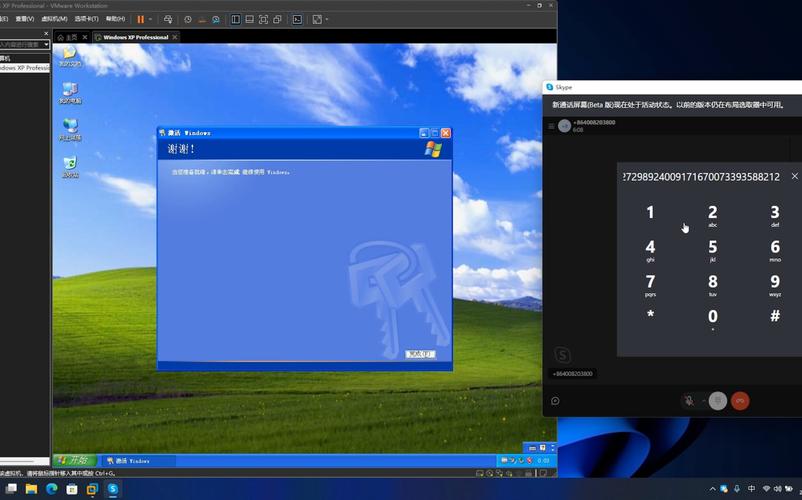Click the stretch guest display icon

pyautogui.click(x=317, y=19)
